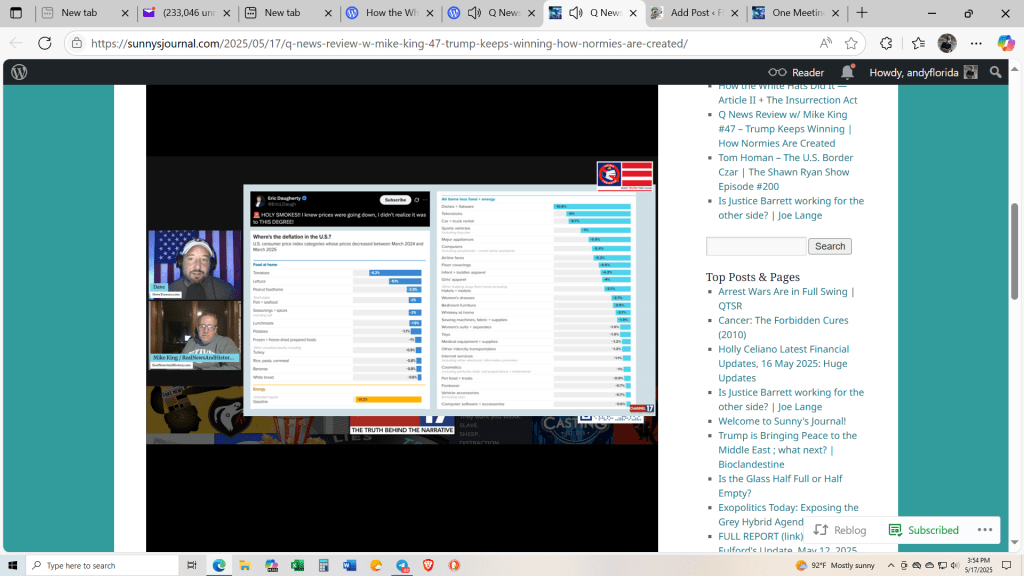Open the notifications bell in WordPress bar

point(847,72)
